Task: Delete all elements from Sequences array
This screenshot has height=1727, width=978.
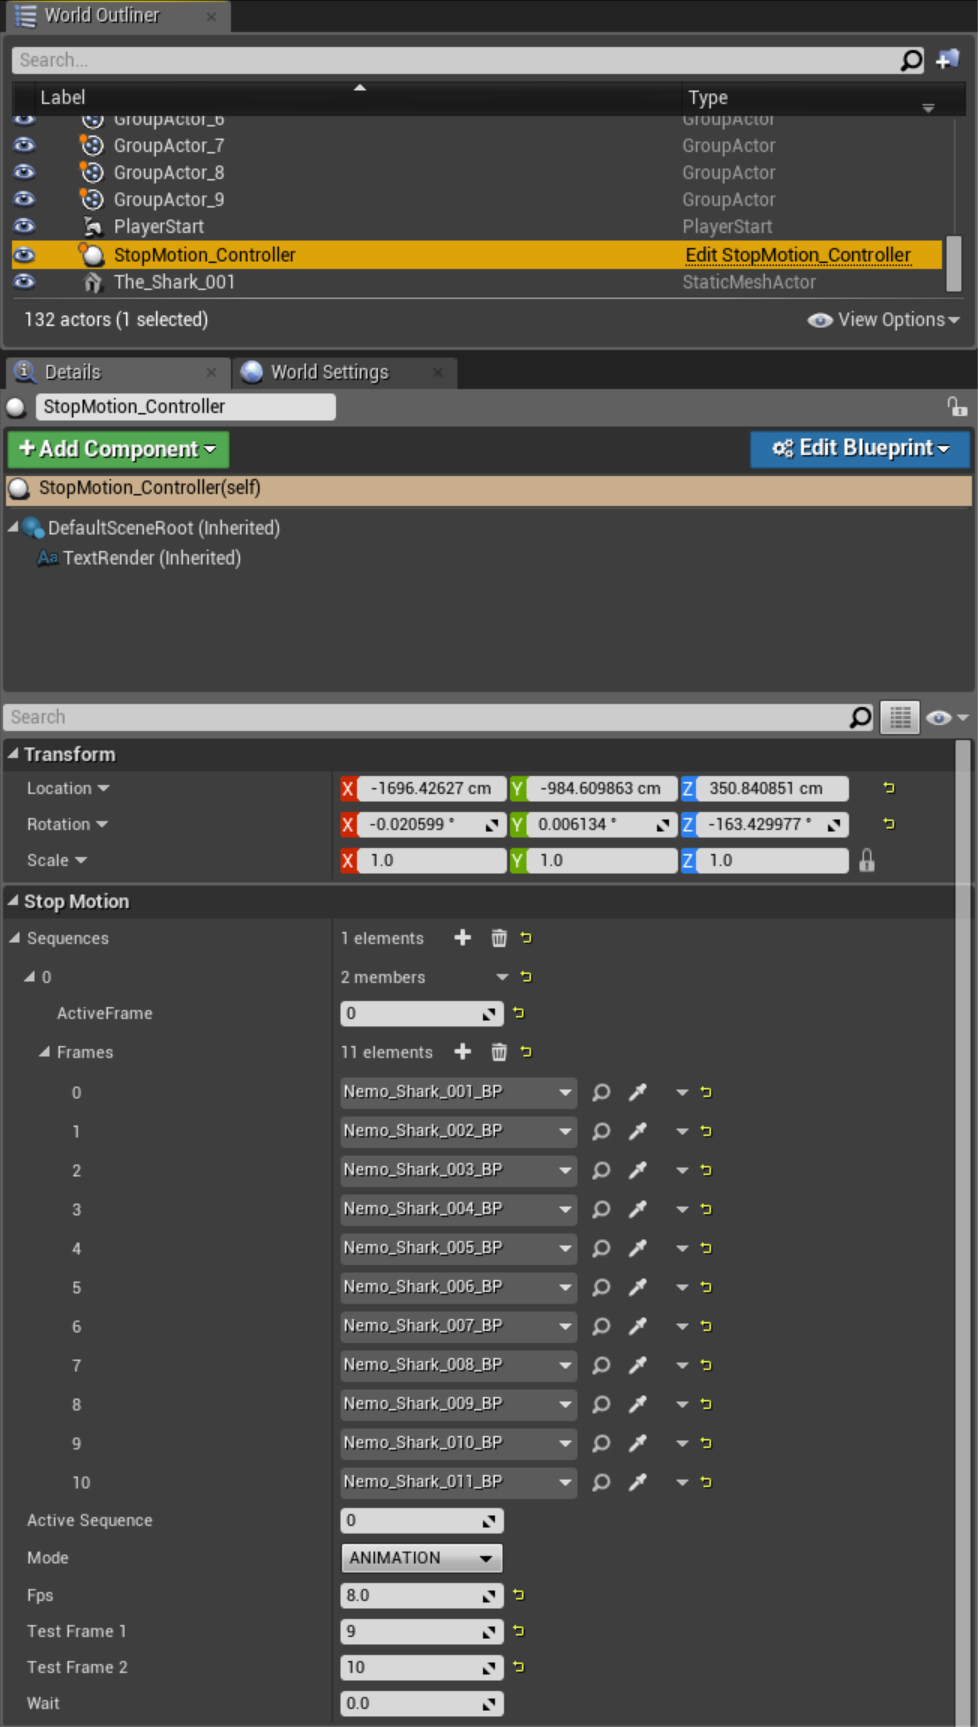Action: point(498,938)
